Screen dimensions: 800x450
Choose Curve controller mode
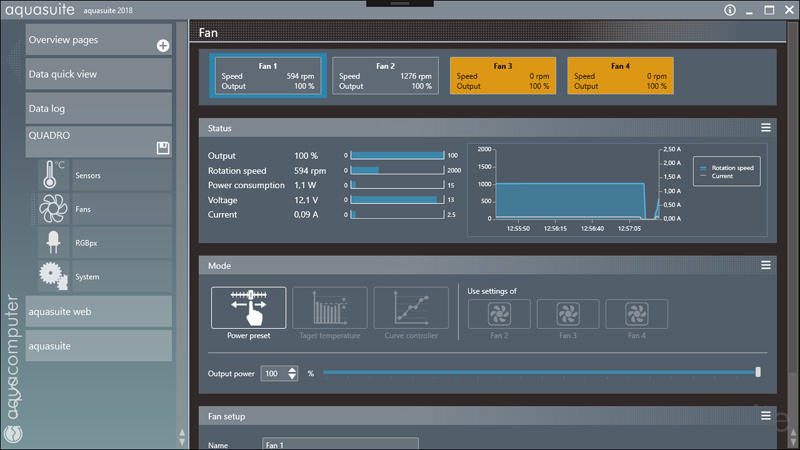point(410,309)
